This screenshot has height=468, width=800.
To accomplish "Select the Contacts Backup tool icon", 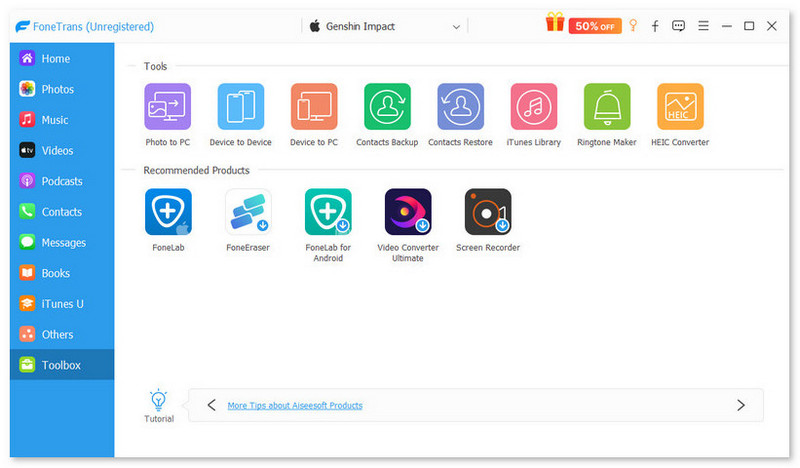I will 387,107.
